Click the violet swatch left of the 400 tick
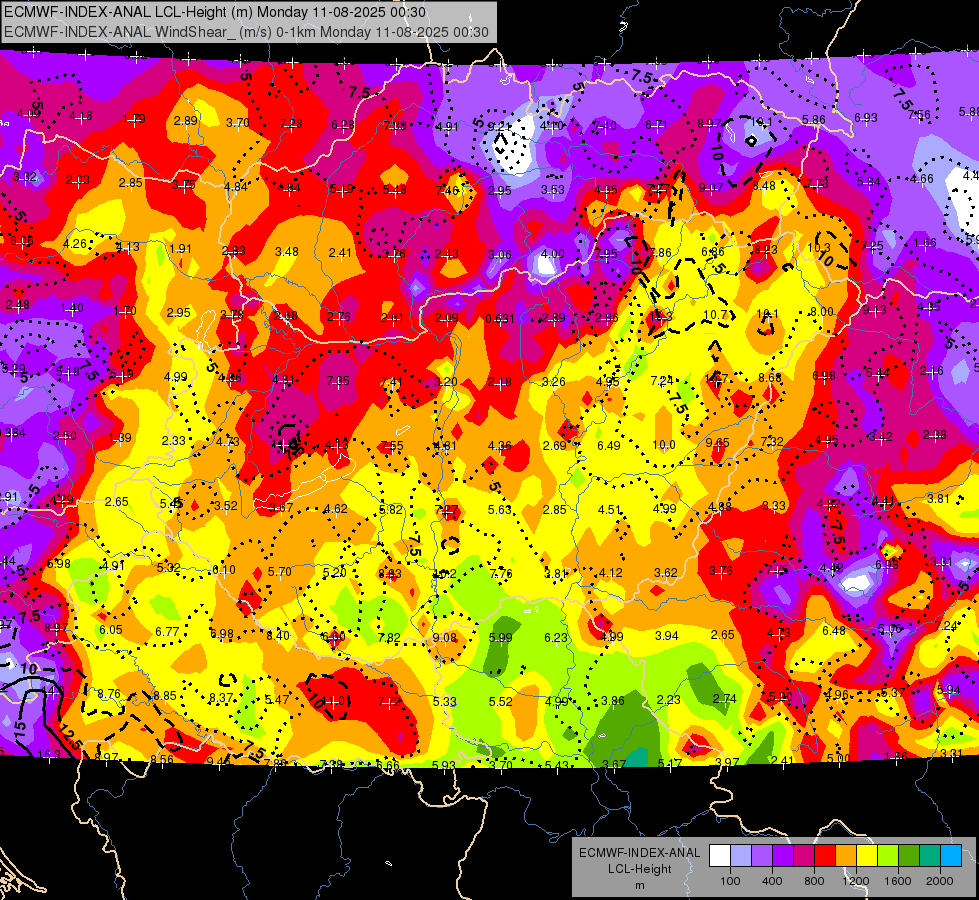Viewport: 979px width, 900px height. (x=762, y=856)
